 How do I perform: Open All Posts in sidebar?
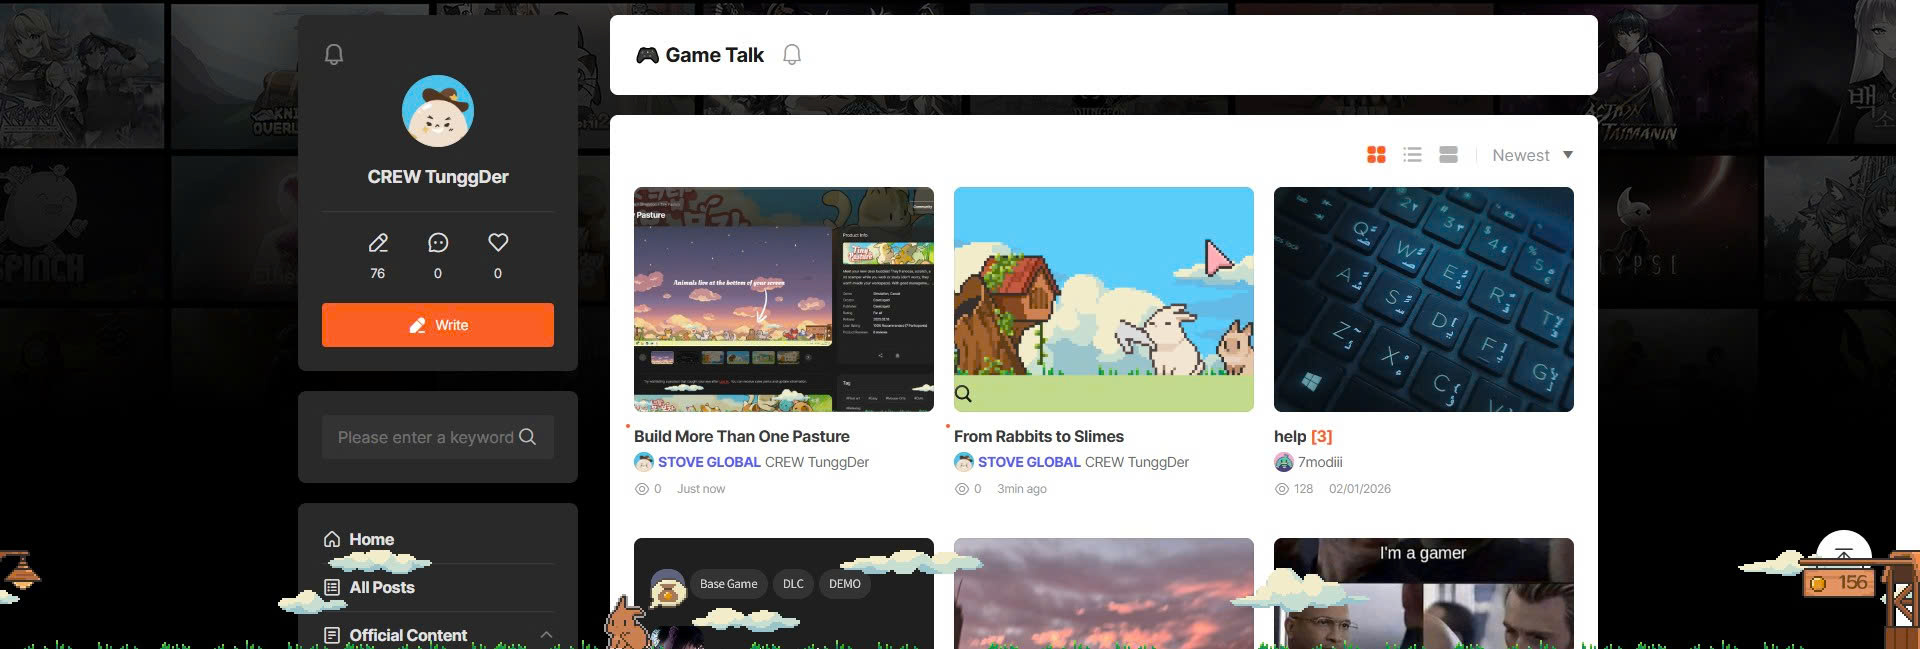click(x=381, y=587)
